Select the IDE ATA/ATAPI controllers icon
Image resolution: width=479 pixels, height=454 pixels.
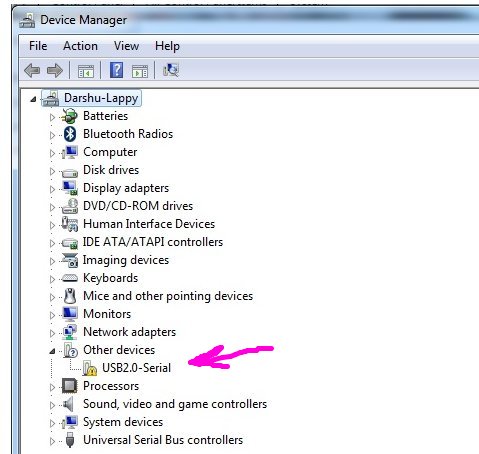pos(70,243)
